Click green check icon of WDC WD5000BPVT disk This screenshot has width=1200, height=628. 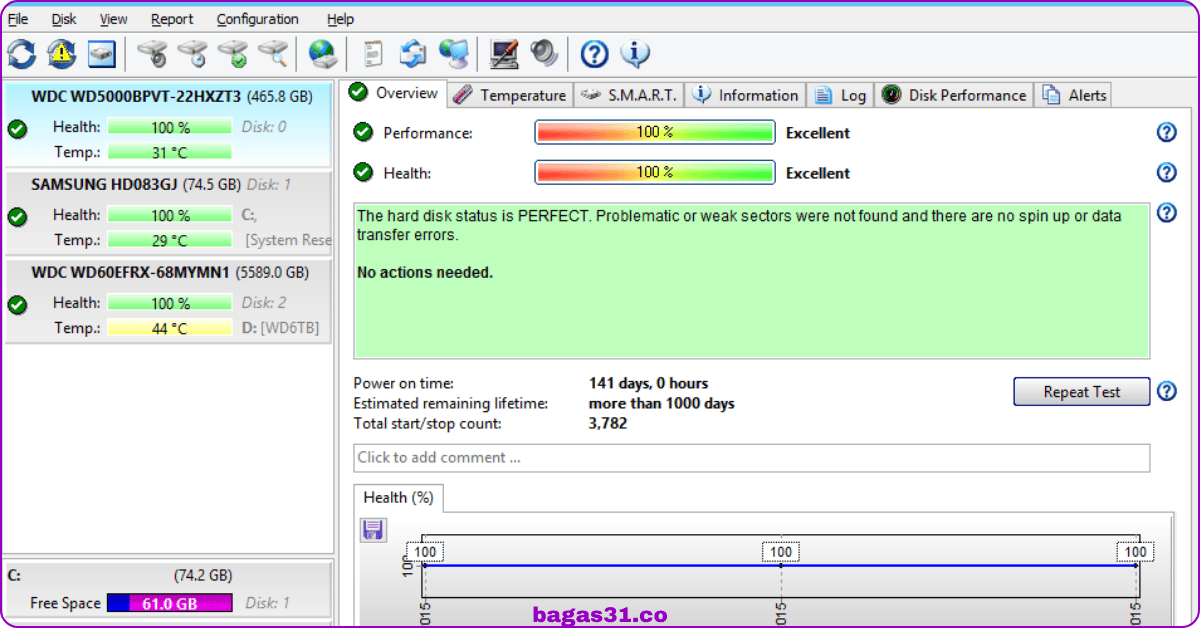click(17, 128)
